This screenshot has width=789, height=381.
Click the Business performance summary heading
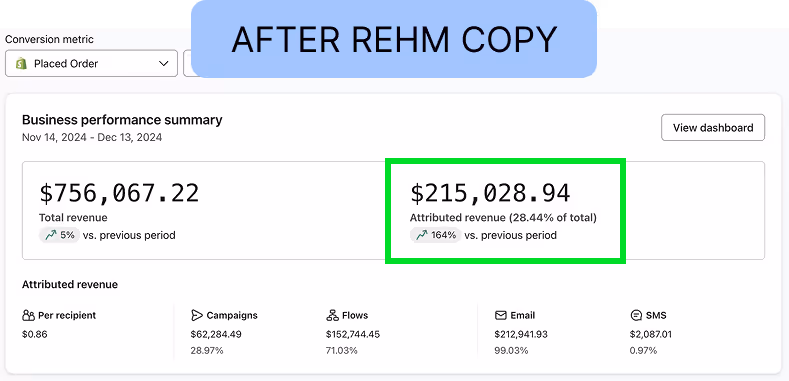122,120
